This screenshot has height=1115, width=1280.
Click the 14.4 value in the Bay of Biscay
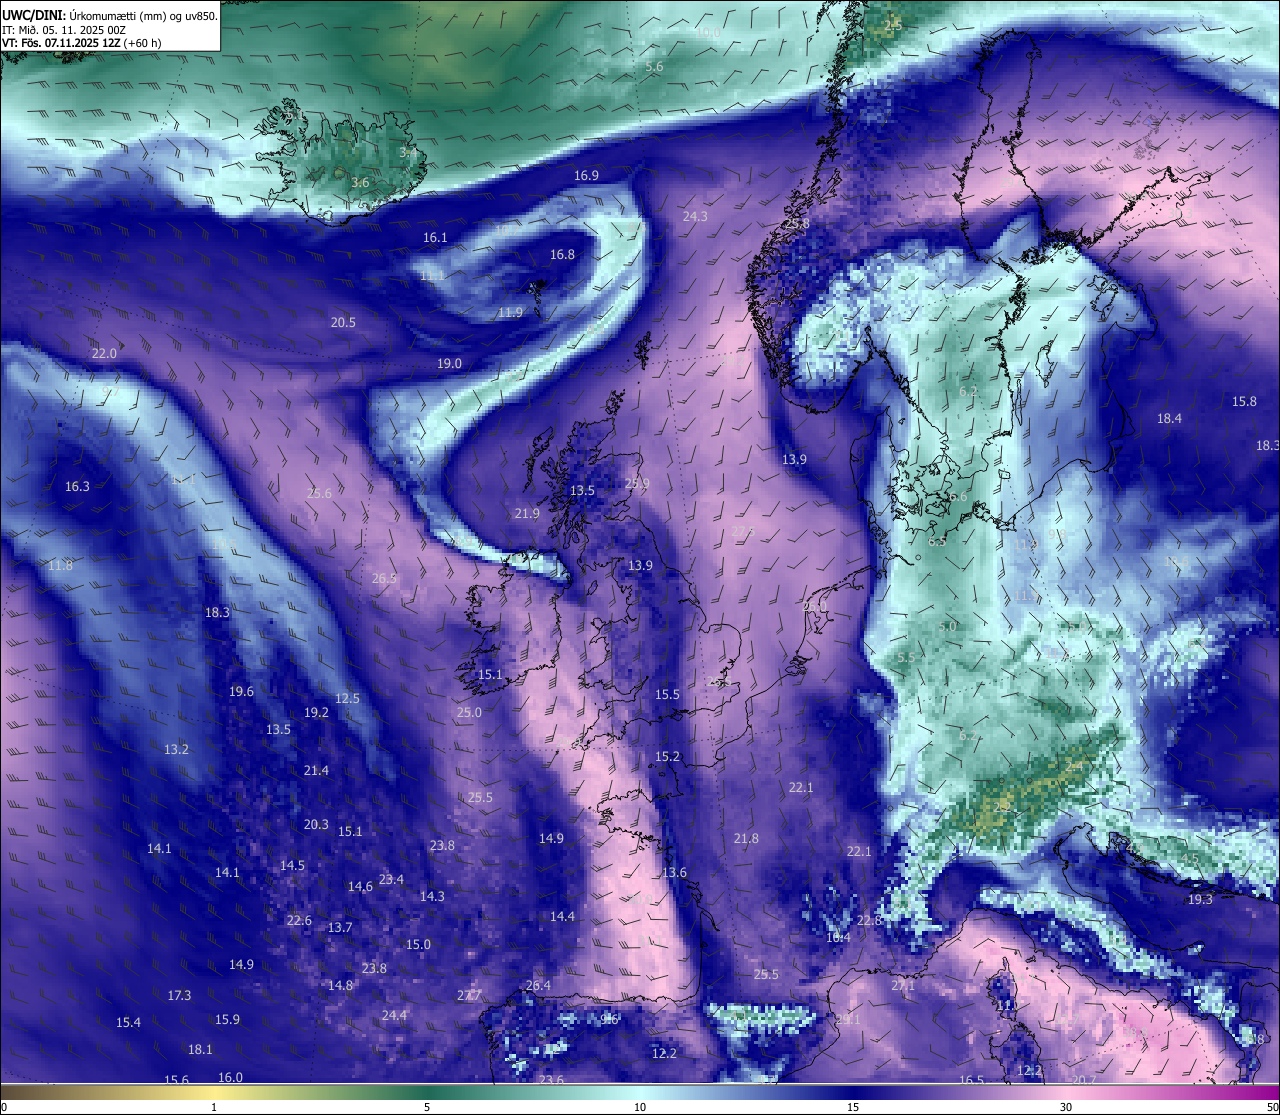[562, 917]
